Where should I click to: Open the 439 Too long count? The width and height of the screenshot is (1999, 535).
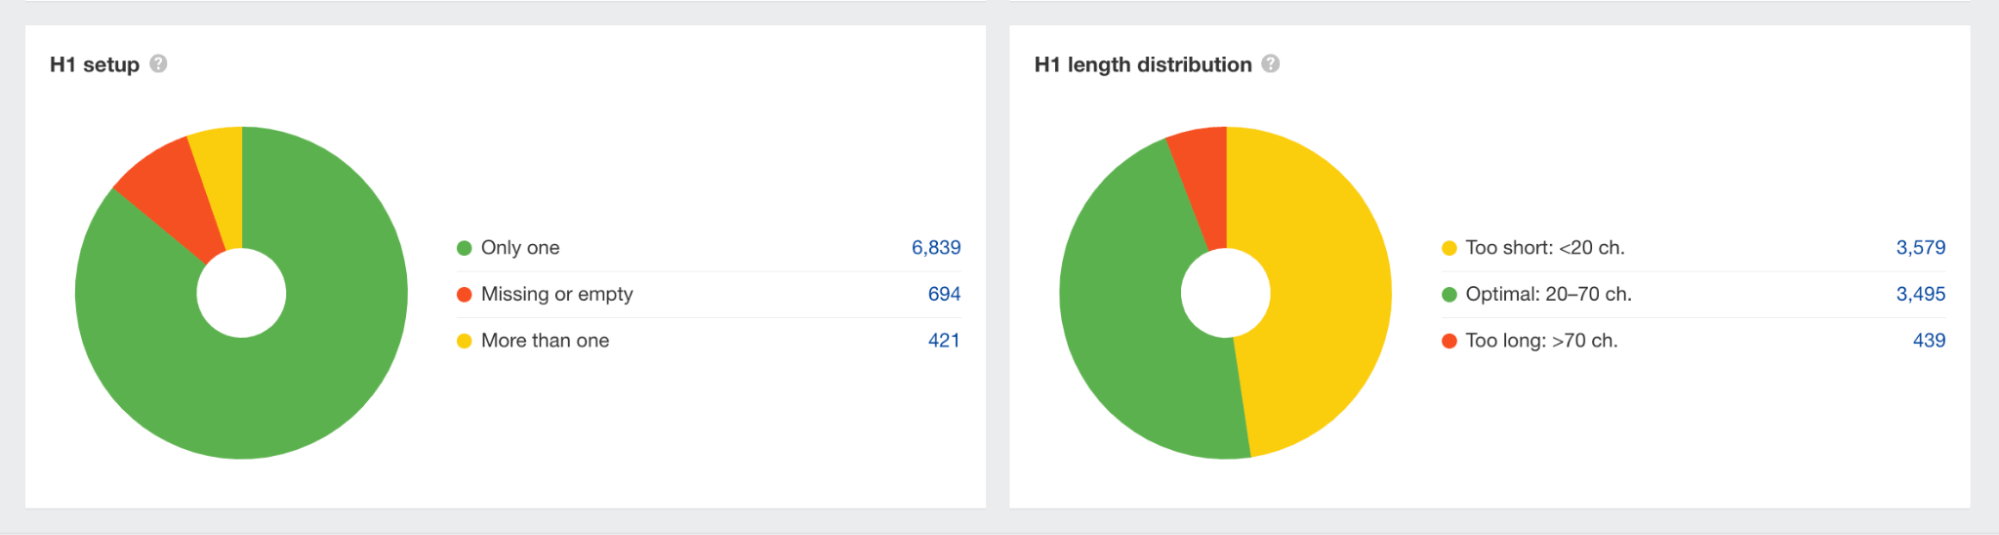coord(1928,341)
